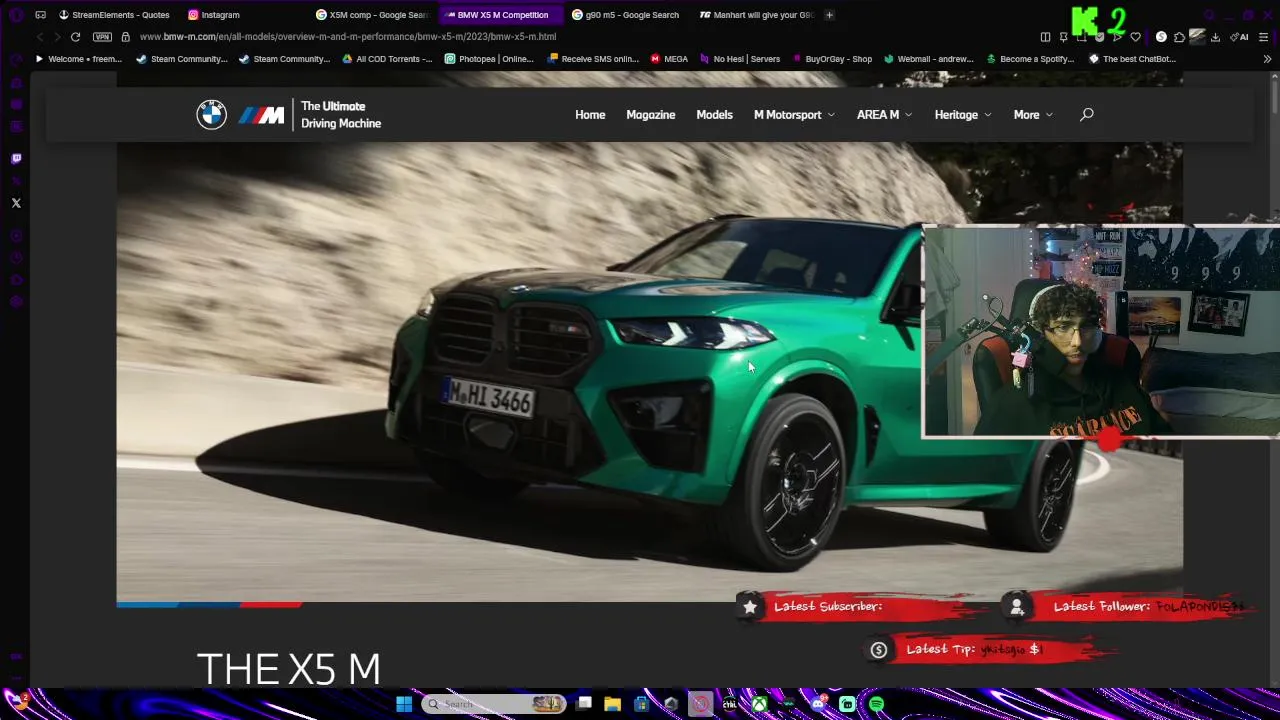Reload the BMW page
The width and height of the screenshot is (1280, 720).
coord(74,37)
